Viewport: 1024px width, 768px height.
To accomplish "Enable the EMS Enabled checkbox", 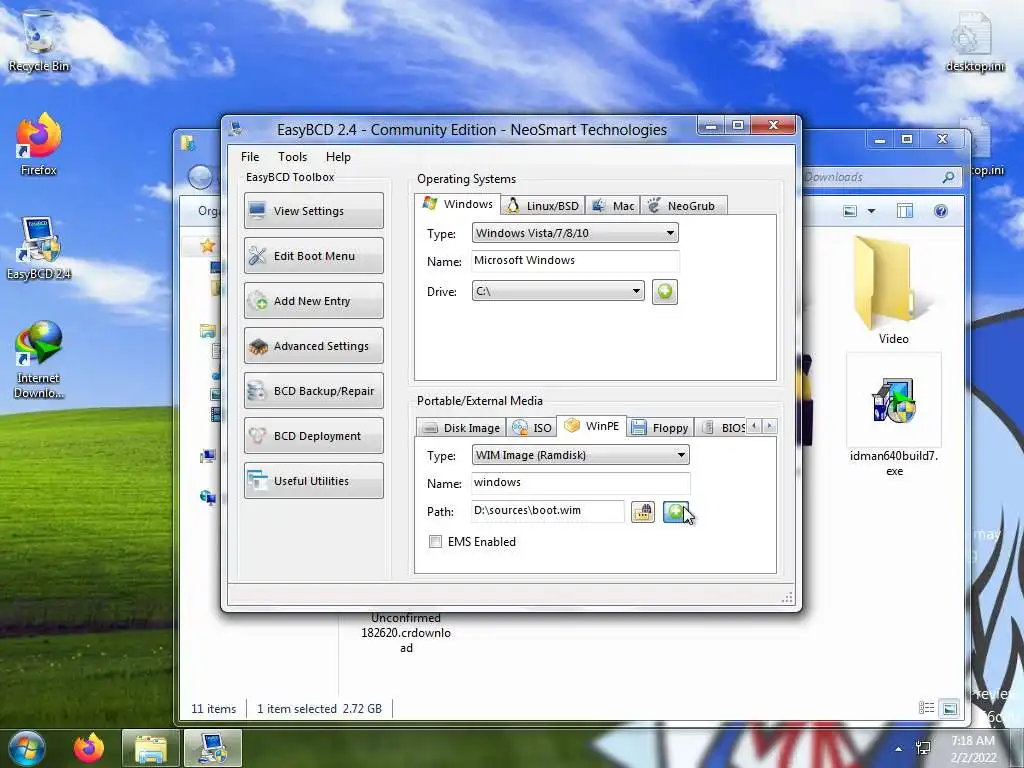I will tap(435, 541).
